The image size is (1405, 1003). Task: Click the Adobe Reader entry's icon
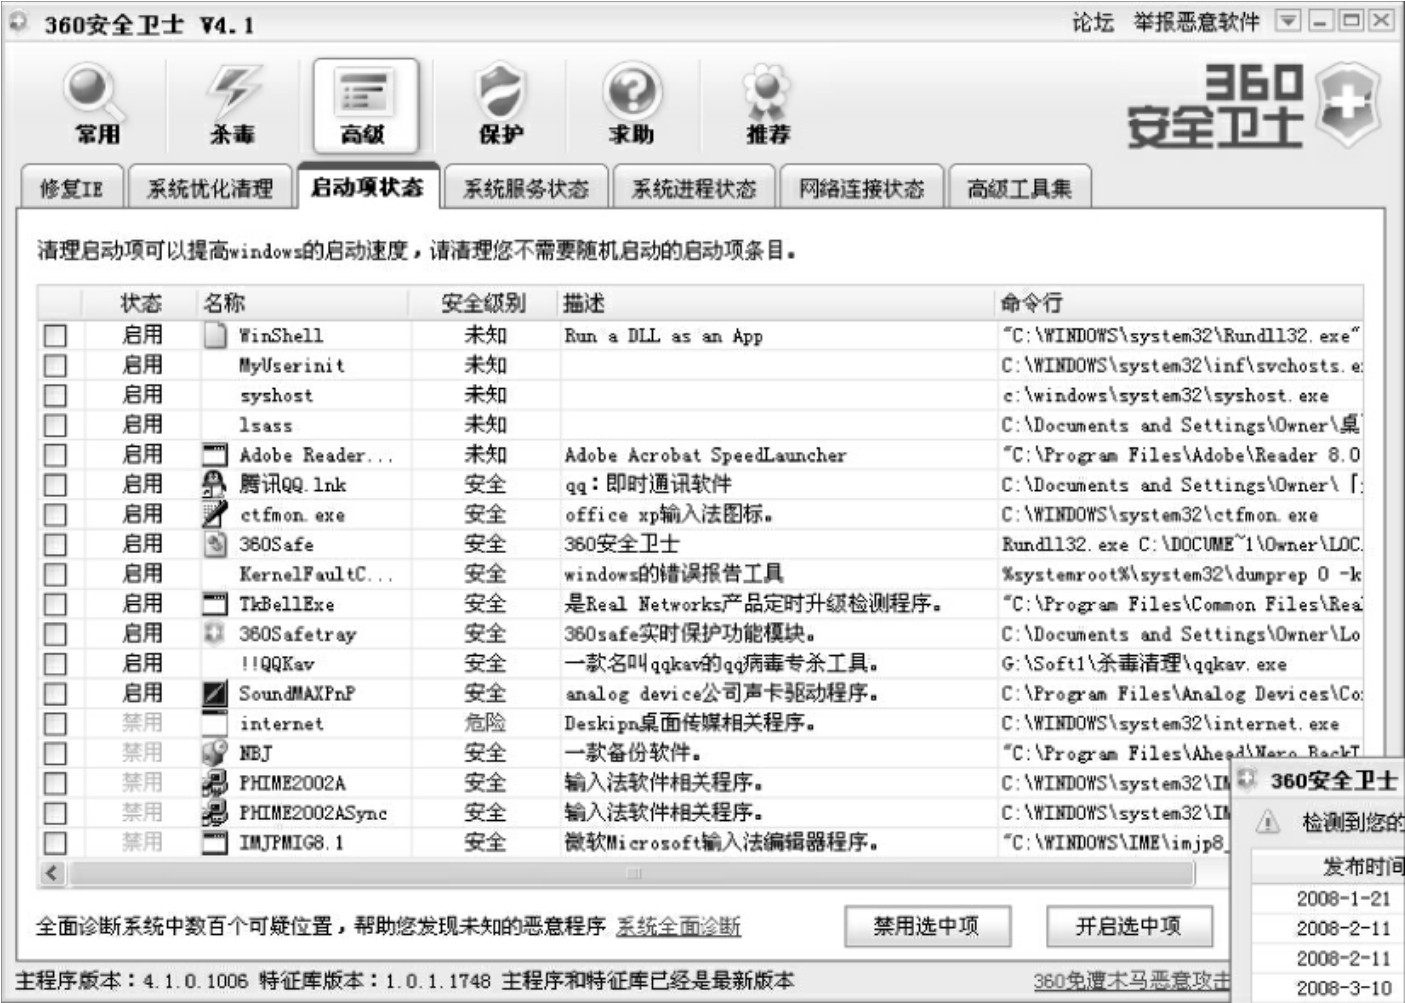coord(215,455)
